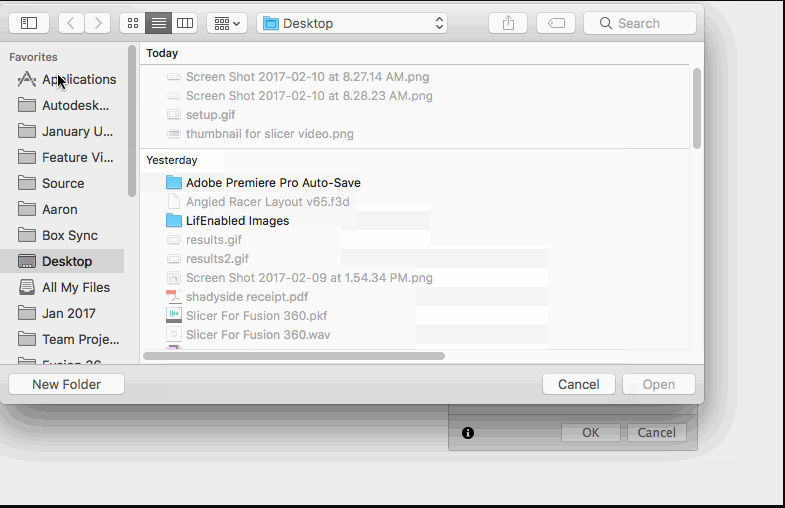Click the Slicer .pkf file icon
This screenshot has height=508, width=785.
[174, 315]
